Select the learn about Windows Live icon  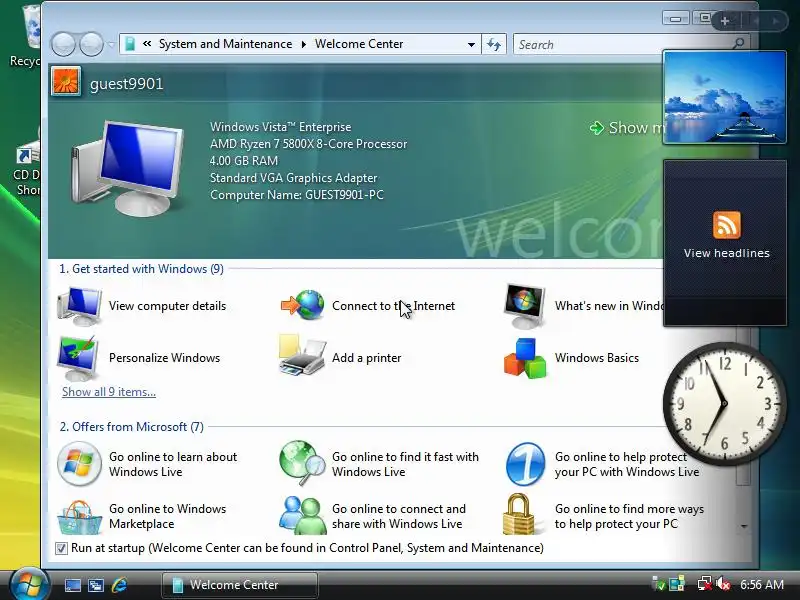click(79, 464)
